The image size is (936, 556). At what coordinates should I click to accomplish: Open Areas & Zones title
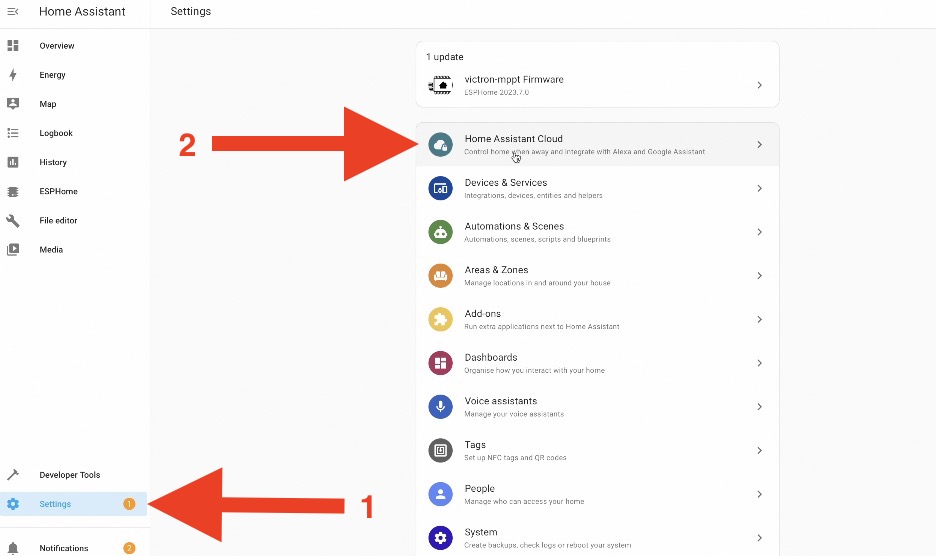tap(496, 270)
